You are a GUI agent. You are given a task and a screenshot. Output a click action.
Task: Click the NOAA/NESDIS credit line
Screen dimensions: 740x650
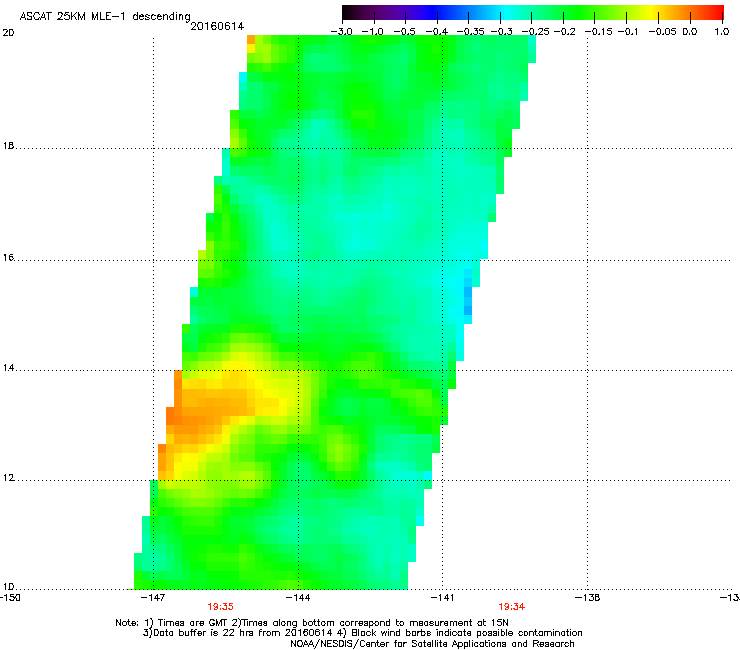click(432, 644)
